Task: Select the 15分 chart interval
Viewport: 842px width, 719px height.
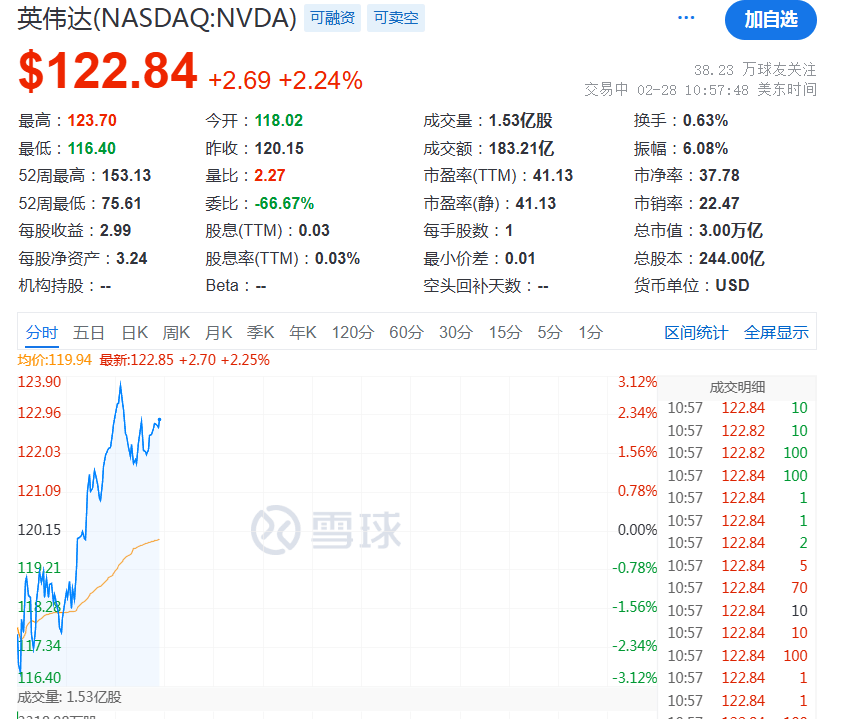Action: click(505, 332)
